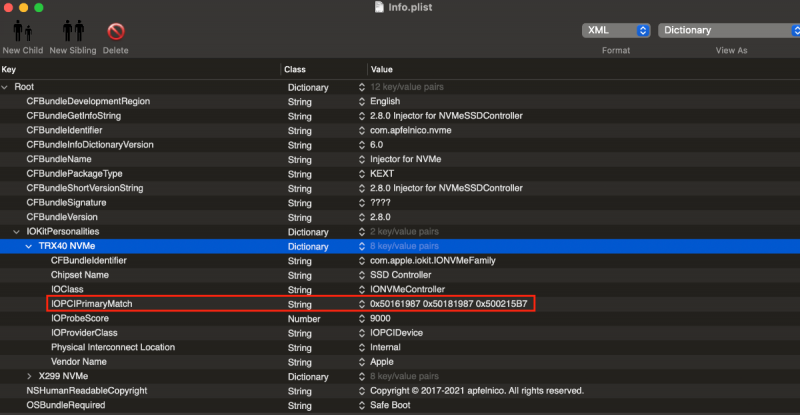Select the CFBundlePackageType key

(74, 174)
